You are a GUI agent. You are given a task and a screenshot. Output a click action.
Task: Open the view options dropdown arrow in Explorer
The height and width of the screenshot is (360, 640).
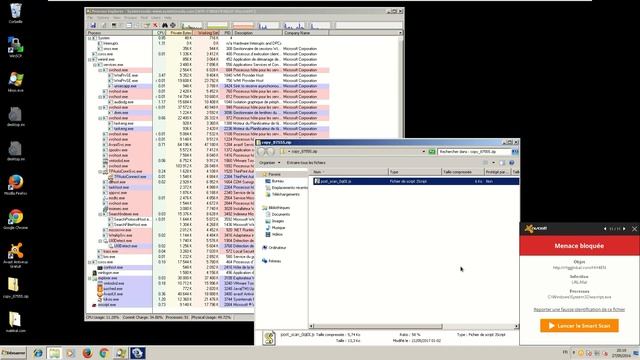493,162
